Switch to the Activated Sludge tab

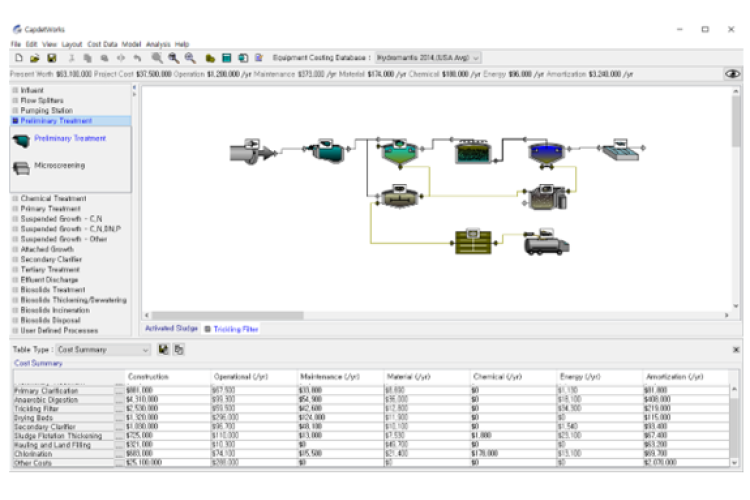[x=171, y=328]
